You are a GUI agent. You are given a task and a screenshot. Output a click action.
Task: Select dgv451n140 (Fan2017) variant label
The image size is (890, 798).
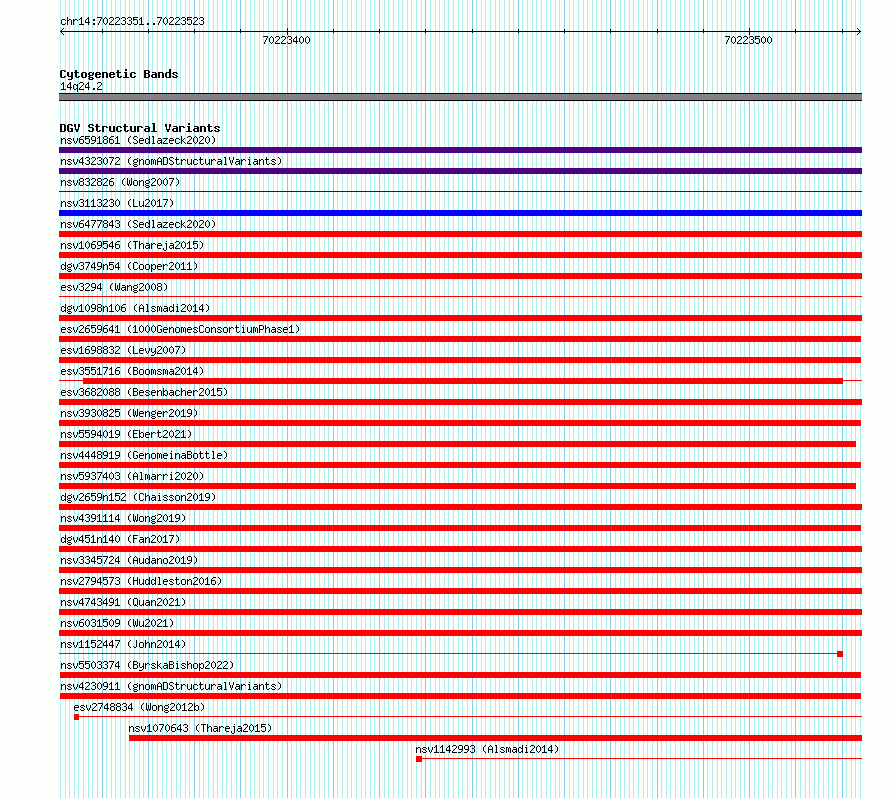(x=120, y=539)
